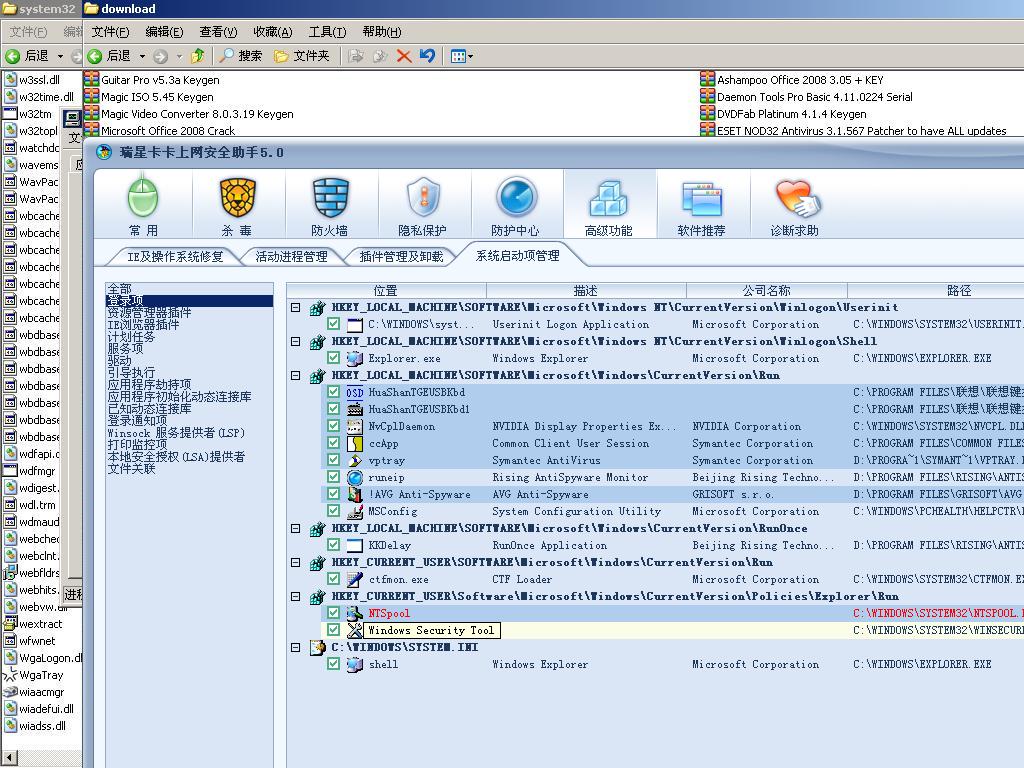The image size is (1024, 768).
Task: Collapse the C:\WINDOWS\SYSTEM.INI group
Action: [296, 647]
